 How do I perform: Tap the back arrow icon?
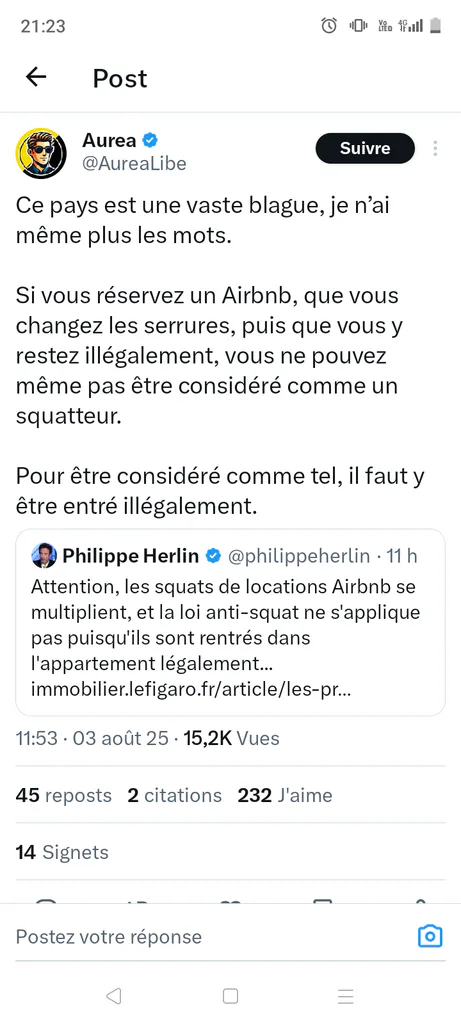point(36,77)
